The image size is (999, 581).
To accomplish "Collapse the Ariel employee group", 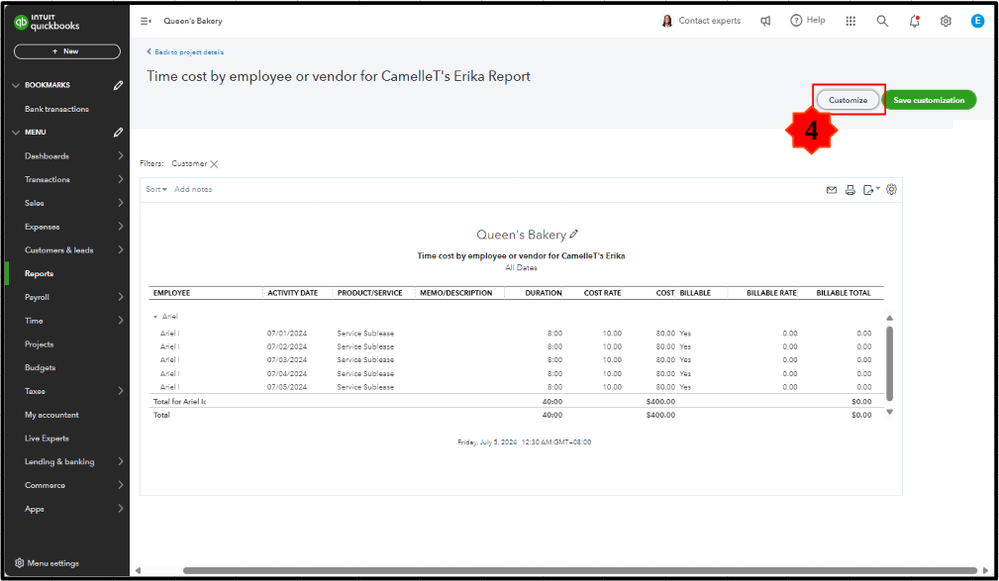I will (155, 317).
